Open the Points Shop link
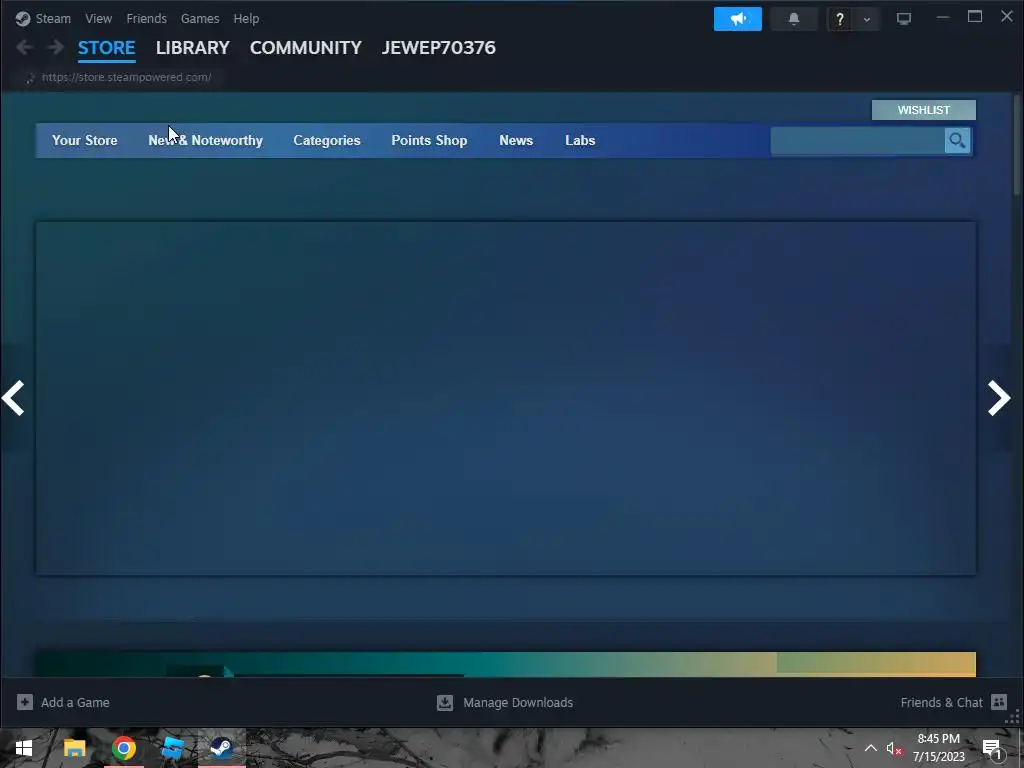This screenshot has height=768, width=1024. [429, 140]
